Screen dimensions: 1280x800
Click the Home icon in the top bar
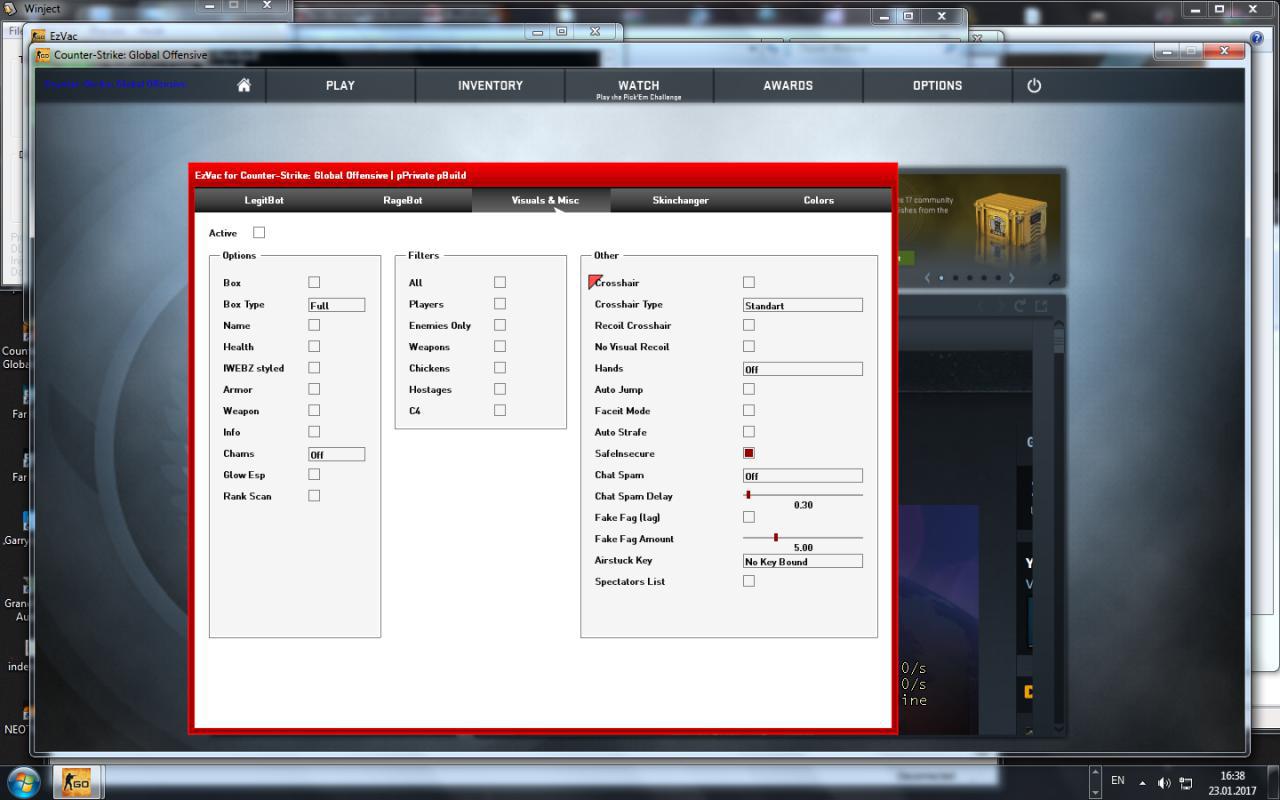click(x=243, y=86)
